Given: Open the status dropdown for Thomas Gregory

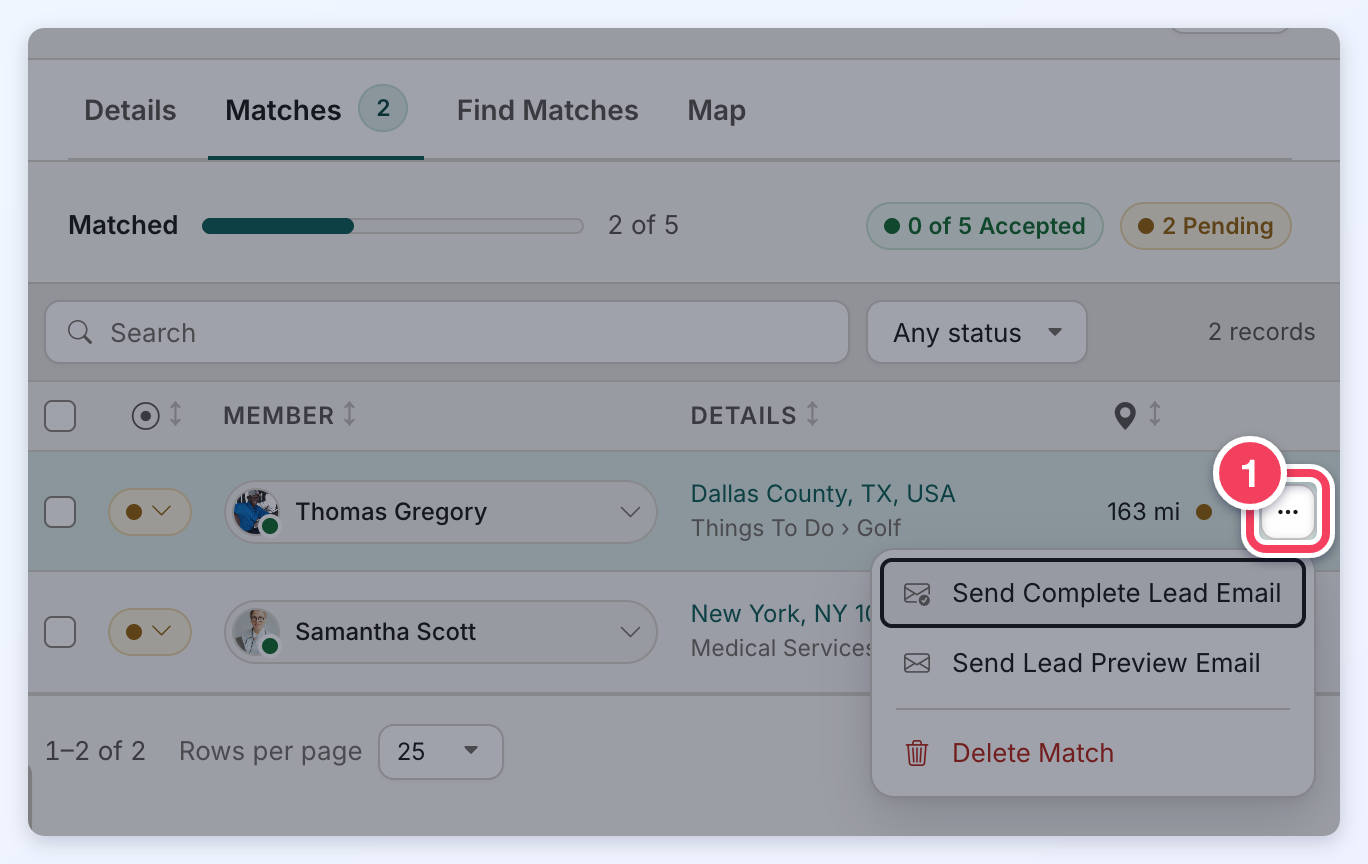Looking at the screenshot, I should pos(150,512).
